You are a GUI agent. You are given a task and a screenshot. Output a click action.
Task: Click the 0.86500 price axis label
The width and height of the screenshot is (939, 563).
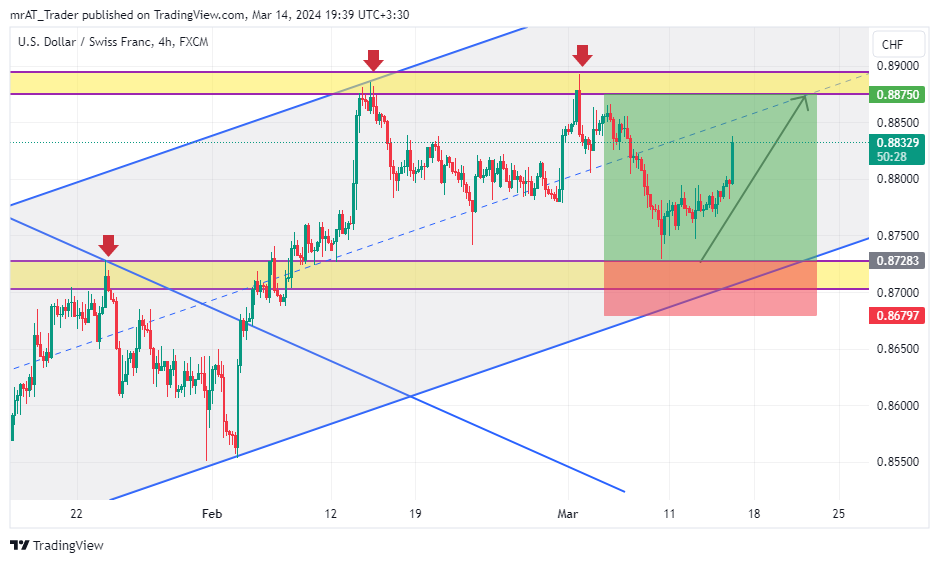898,349
